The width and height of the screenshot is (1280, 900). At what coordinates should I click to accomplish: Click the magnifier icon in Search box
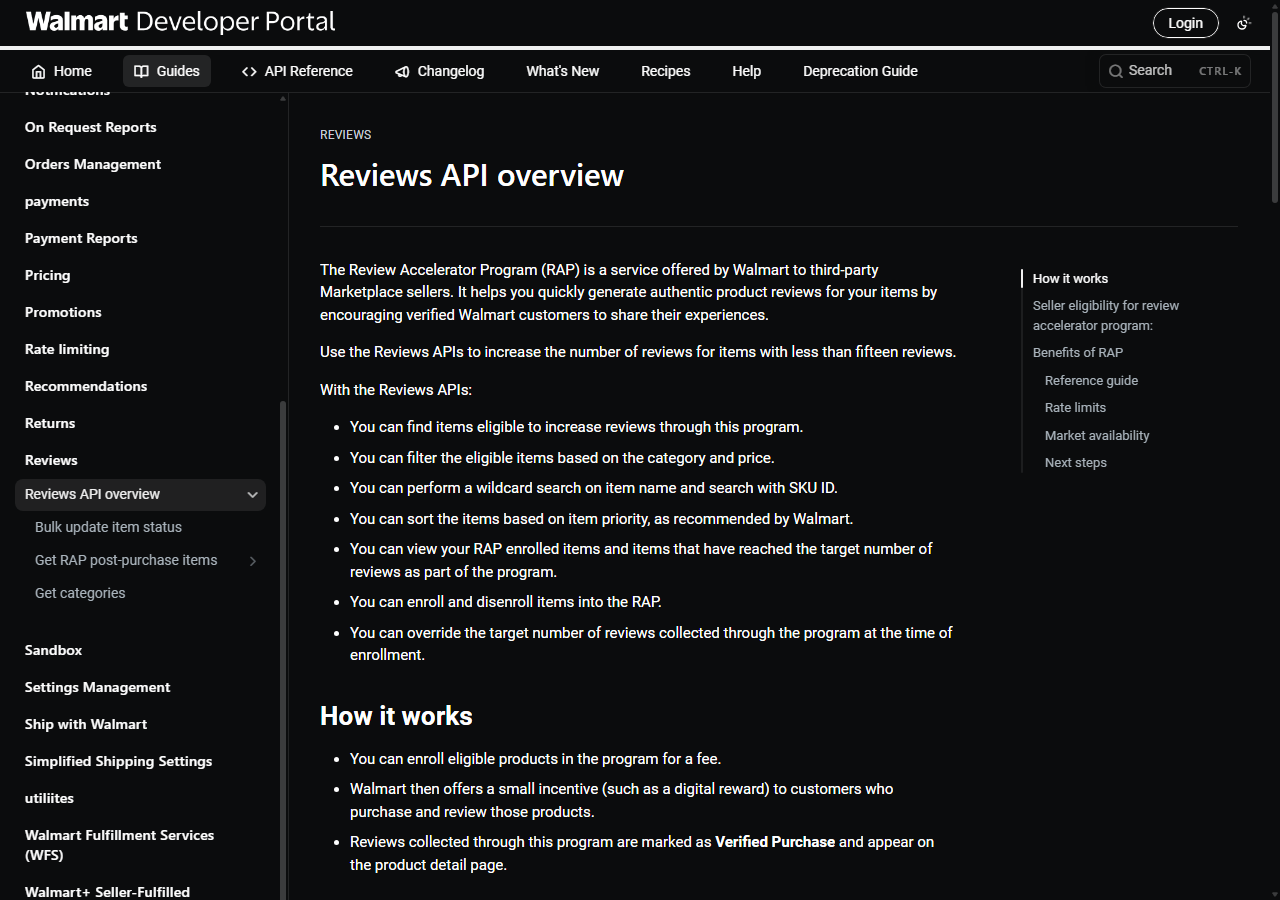tap(1116, 71)
